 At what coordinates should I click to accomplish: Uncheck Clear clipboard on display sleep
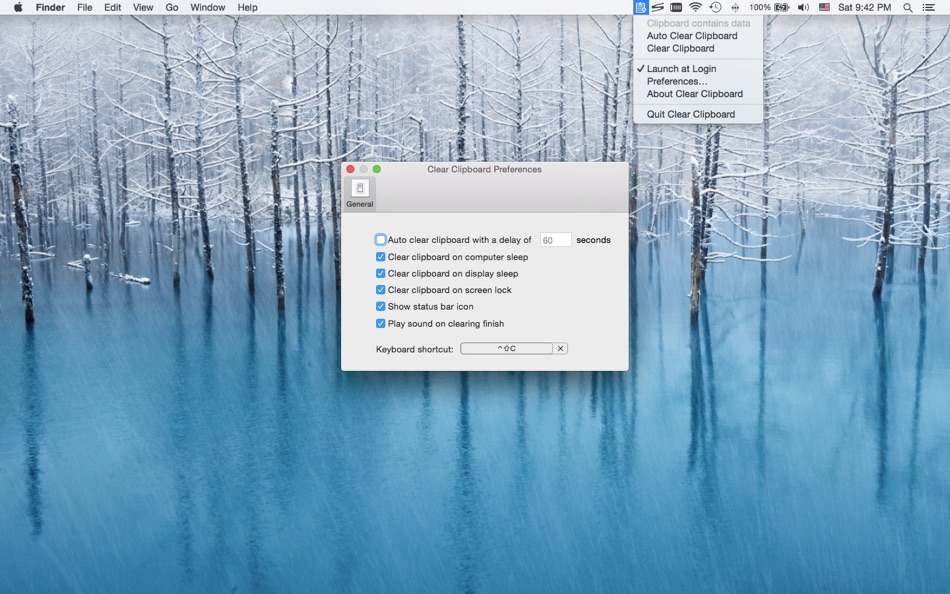pos(380,273)
